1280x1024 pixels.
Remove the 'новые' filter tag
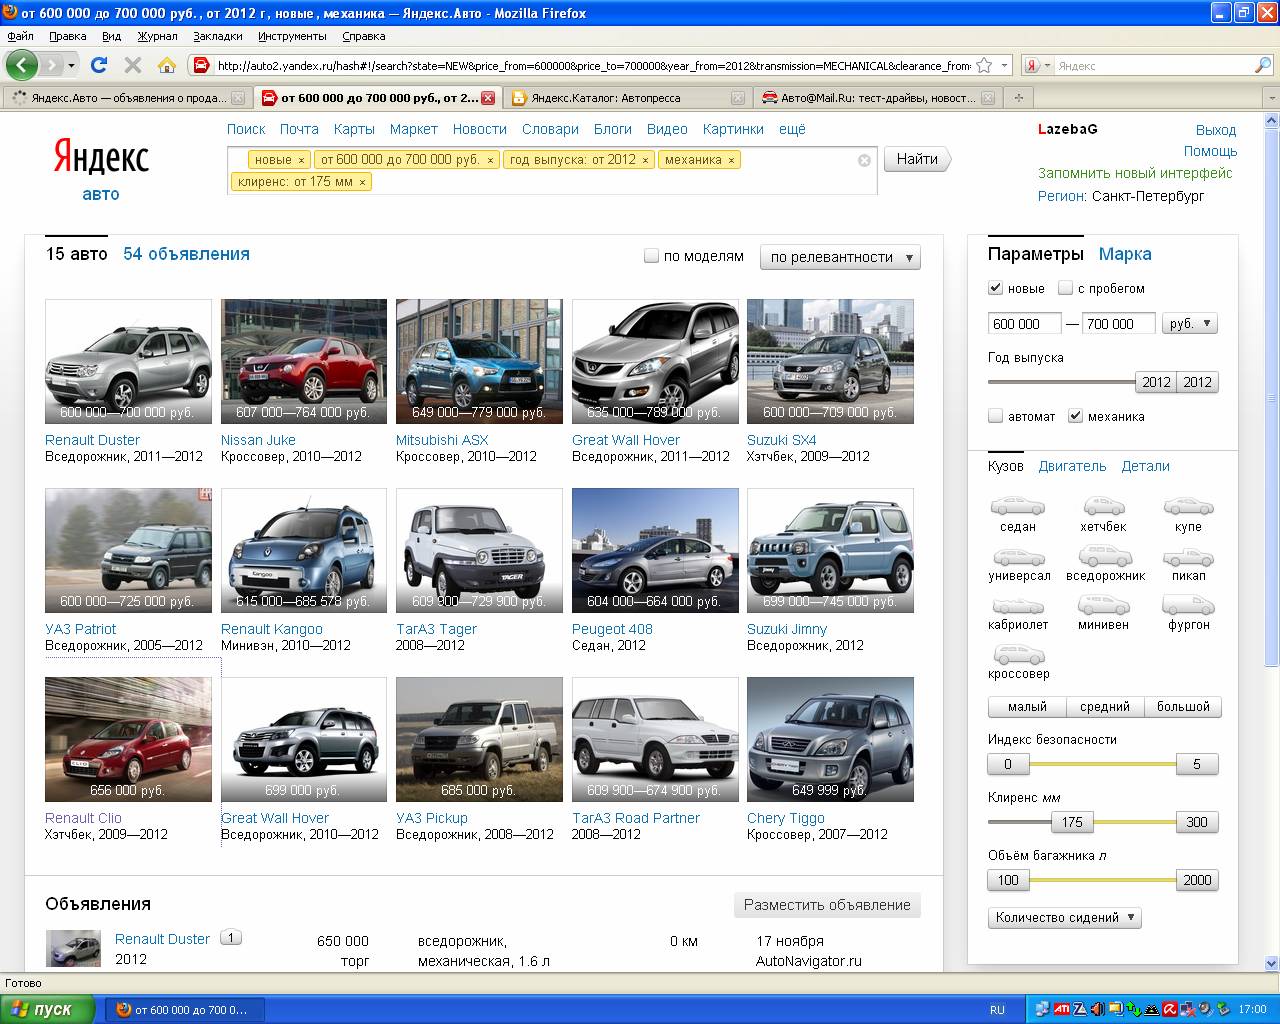[301, 160]
